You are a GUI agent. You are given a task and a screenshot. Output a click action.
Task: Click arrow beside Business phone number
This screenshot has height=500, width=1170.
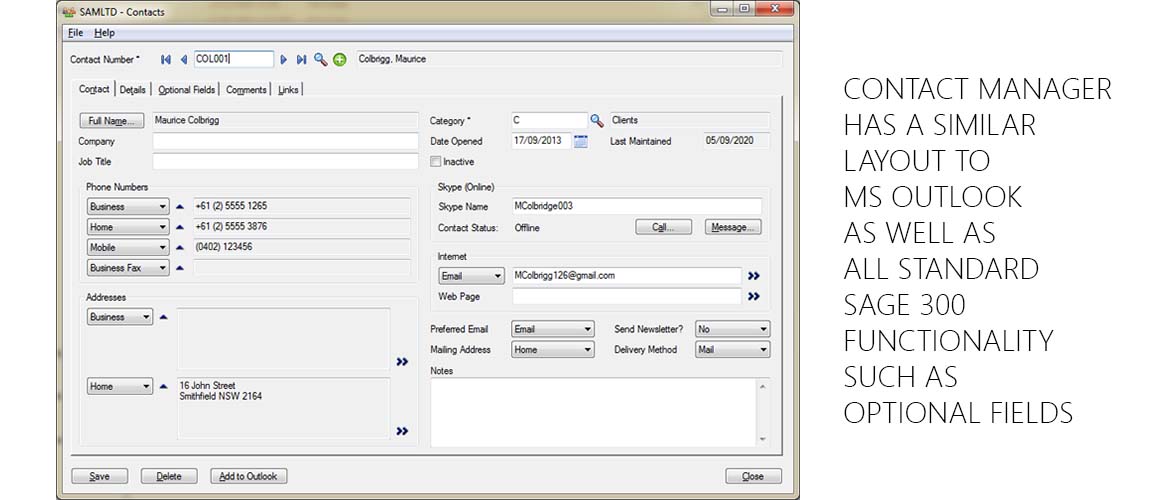tap(179, 207)
